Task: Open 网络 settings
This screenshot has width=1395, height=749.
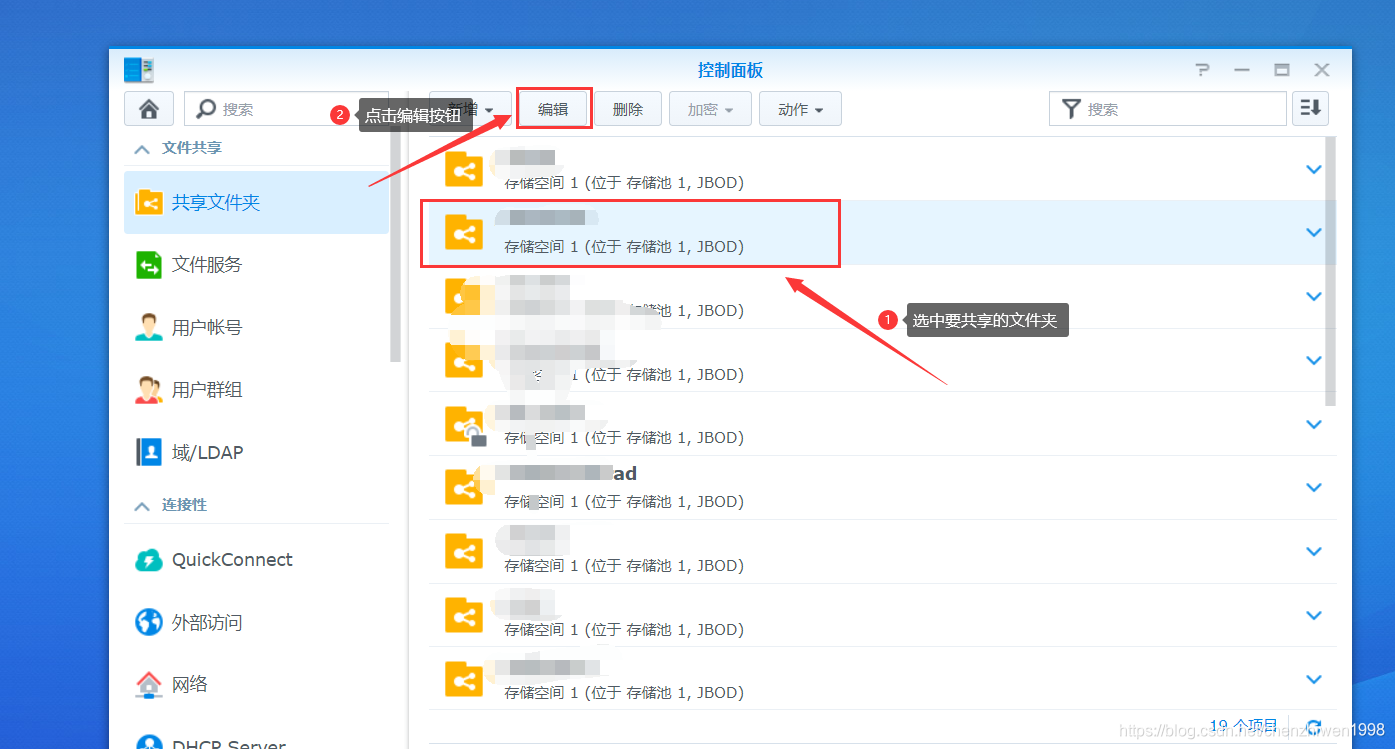Action: click(256, 685)
